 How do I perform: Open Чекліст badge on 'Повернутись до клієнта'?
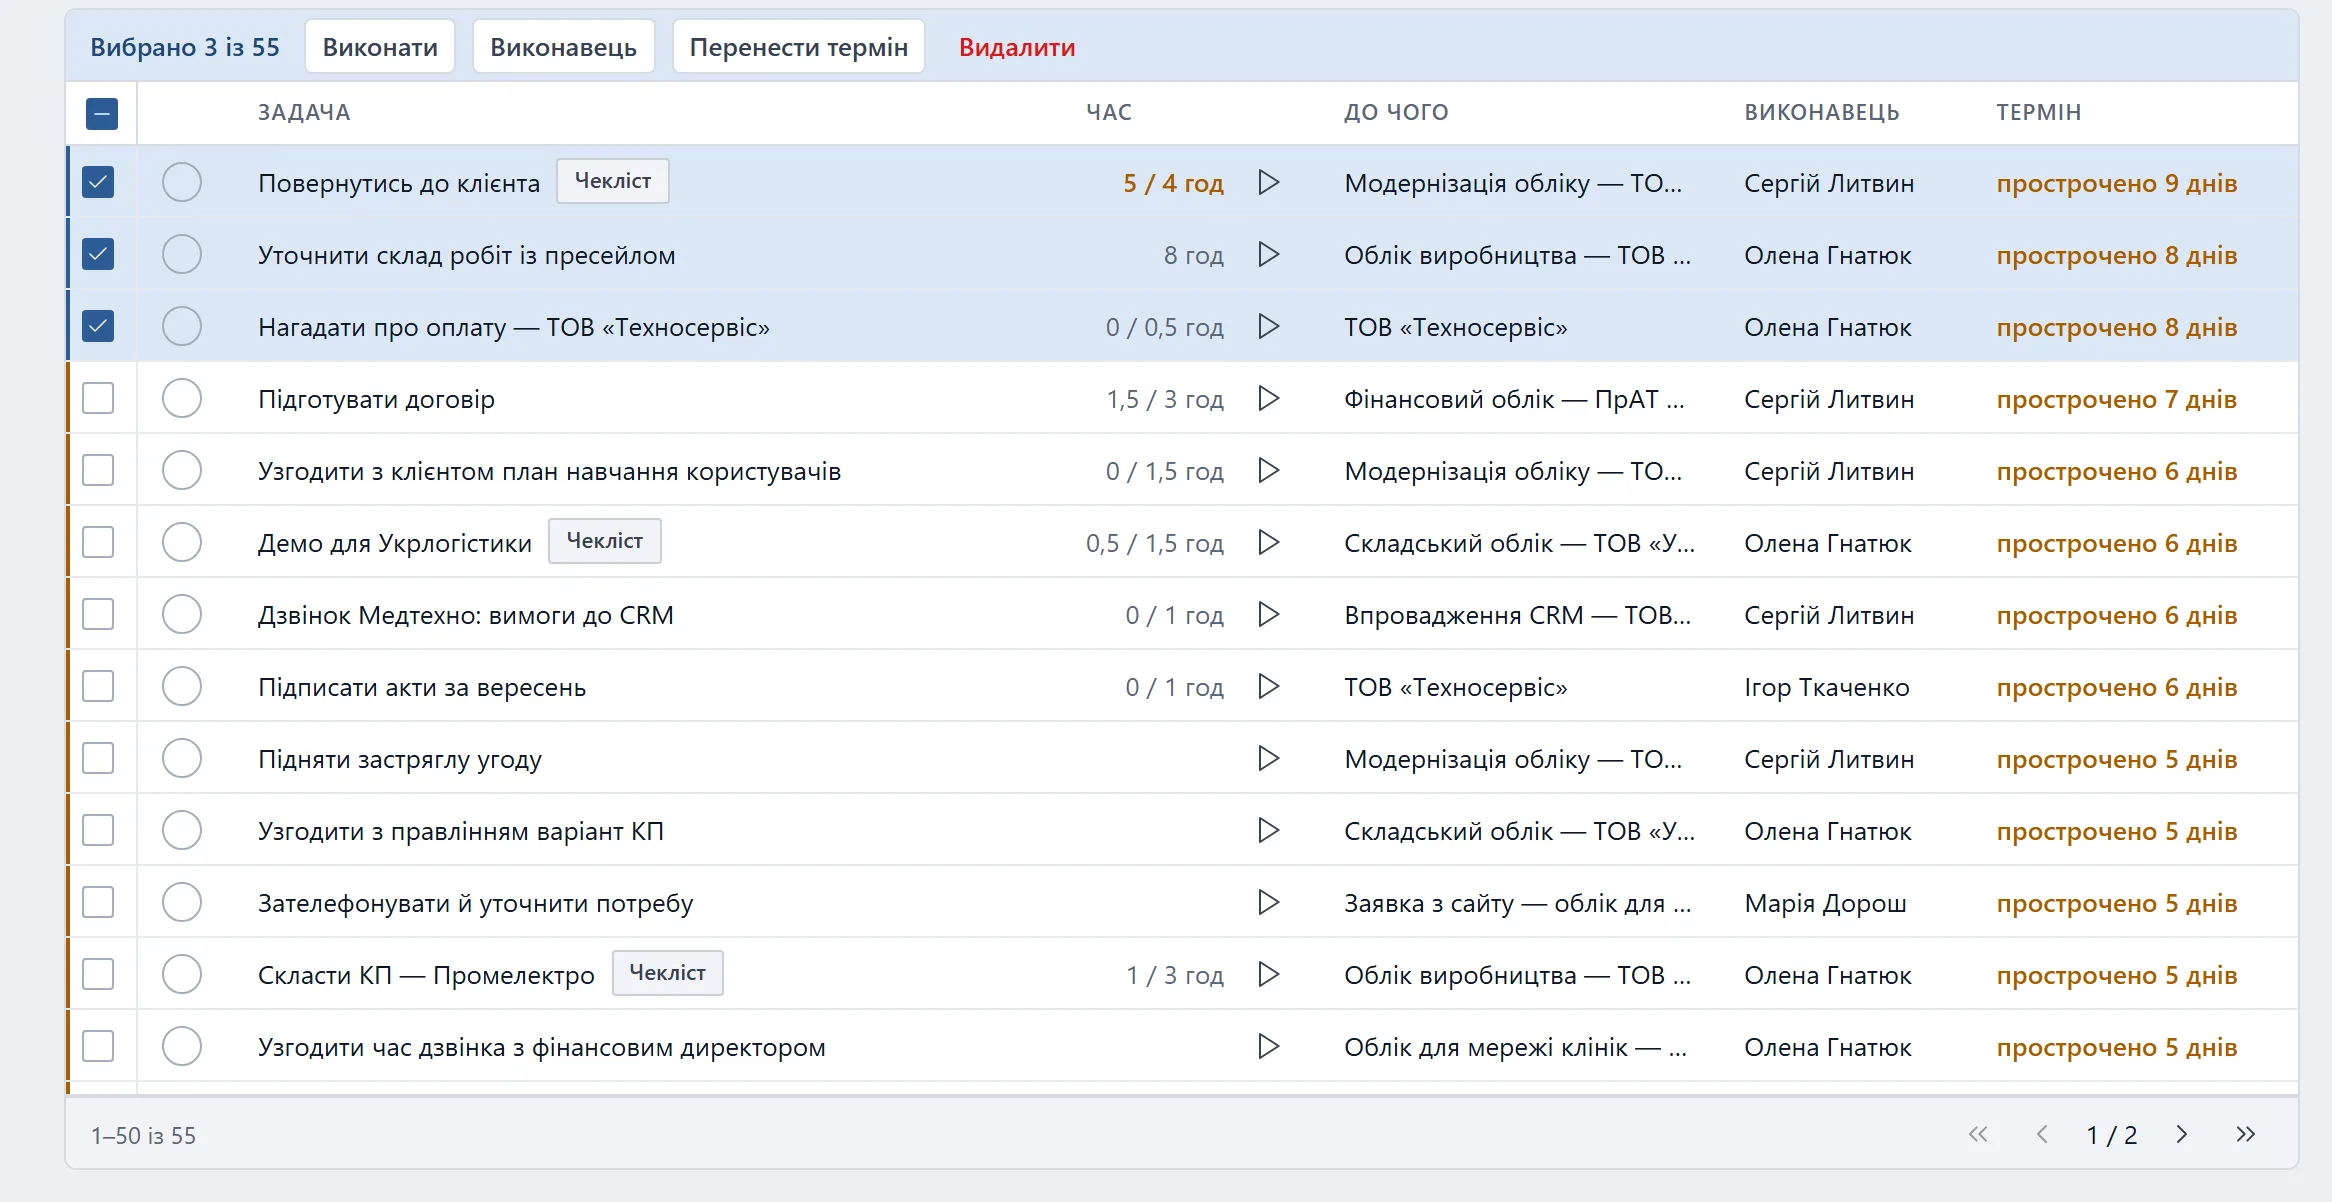(x=613, y=181)
